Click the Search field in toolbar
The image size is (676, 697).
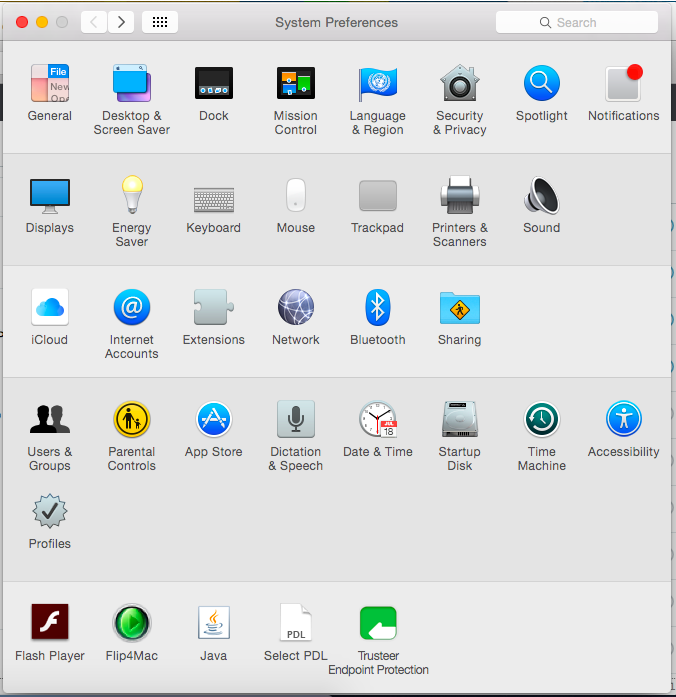pos(576,22)
